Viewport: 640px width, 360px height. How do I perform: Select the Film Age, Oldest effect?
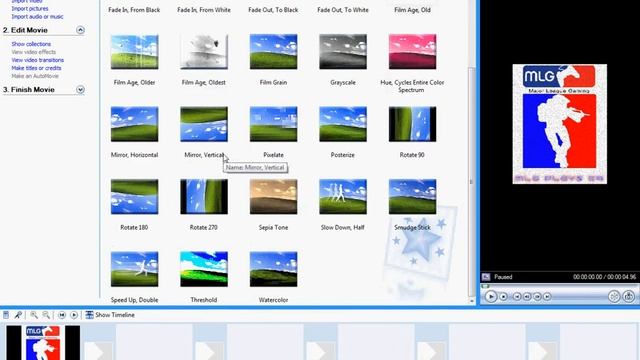204,52
